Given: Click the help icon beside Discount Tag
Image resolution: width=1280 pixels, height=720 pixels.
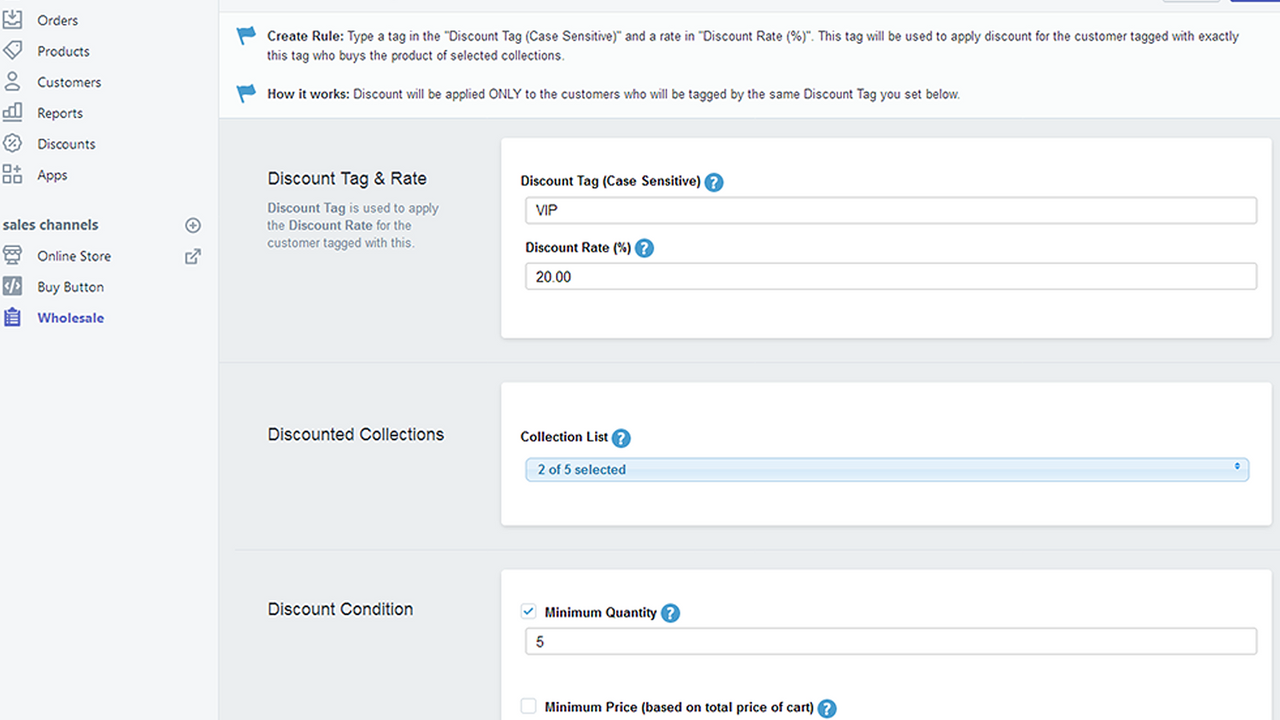Looking at the screenshot, I should [714, 182].
